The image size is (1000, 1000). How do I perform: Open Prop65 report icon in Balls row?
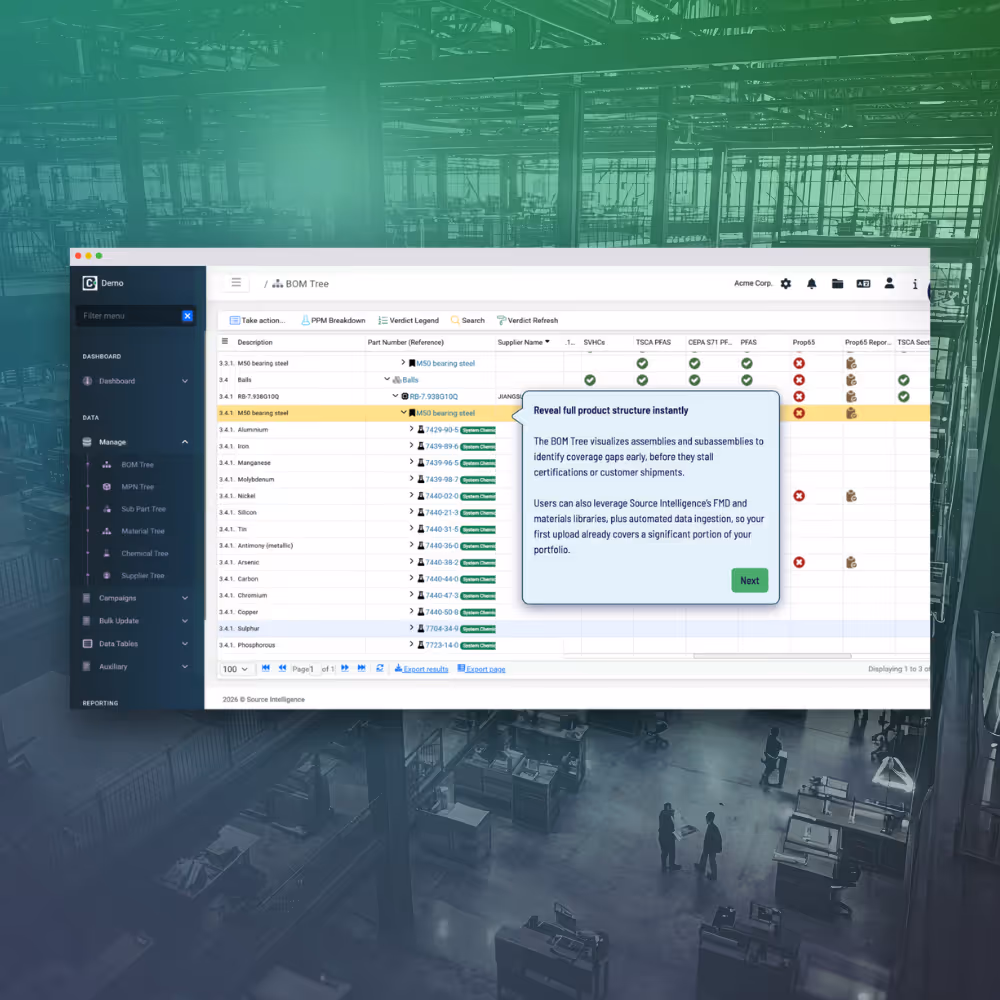[851, 380]
